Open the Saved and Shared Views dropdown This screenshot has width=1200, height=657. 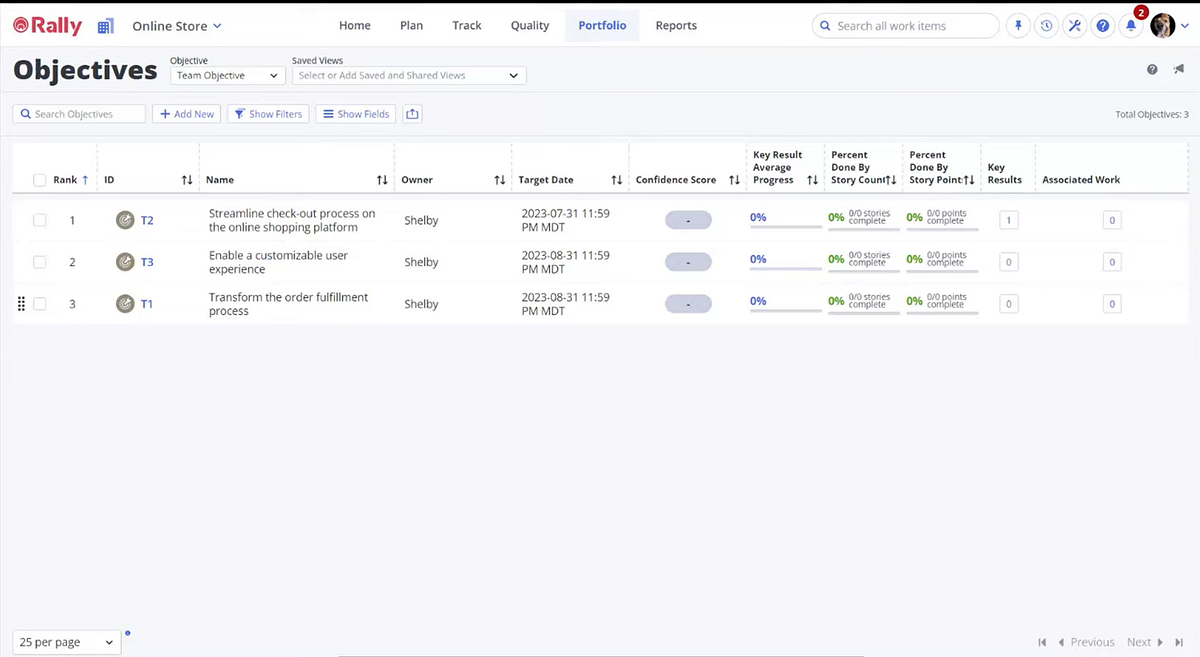pos(408,75)
